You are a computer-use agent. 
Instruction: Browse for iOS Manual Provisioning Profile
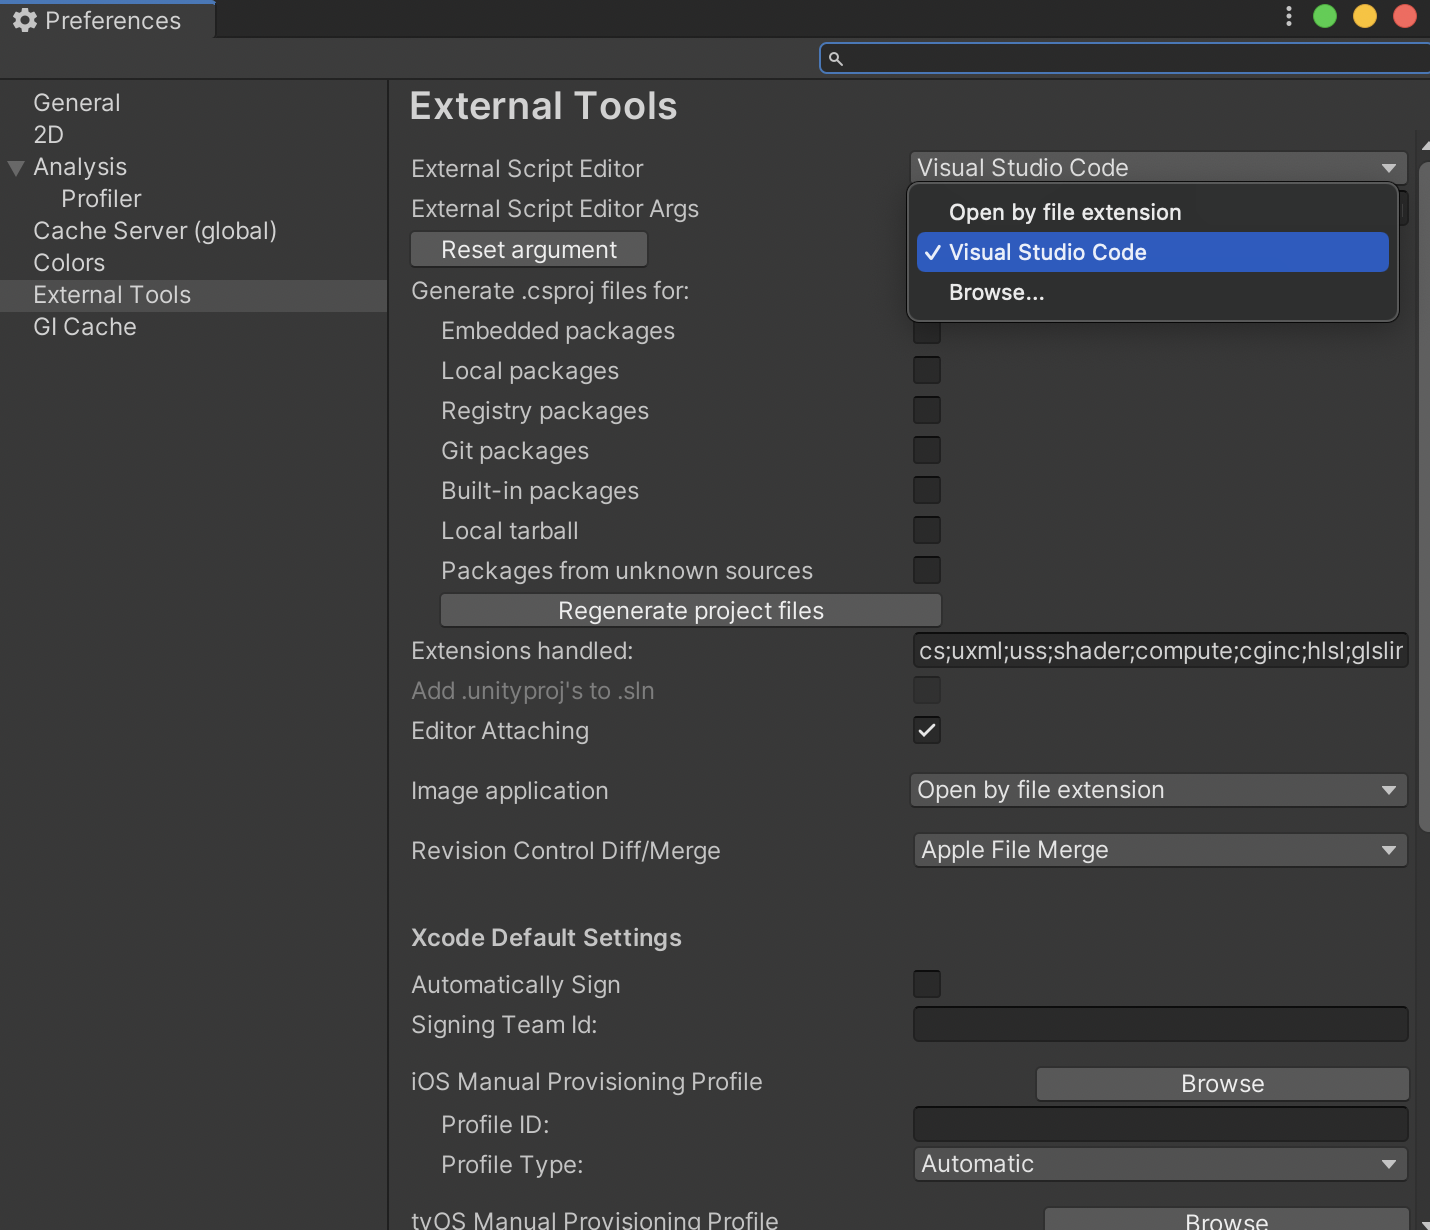point(1223,1084)
